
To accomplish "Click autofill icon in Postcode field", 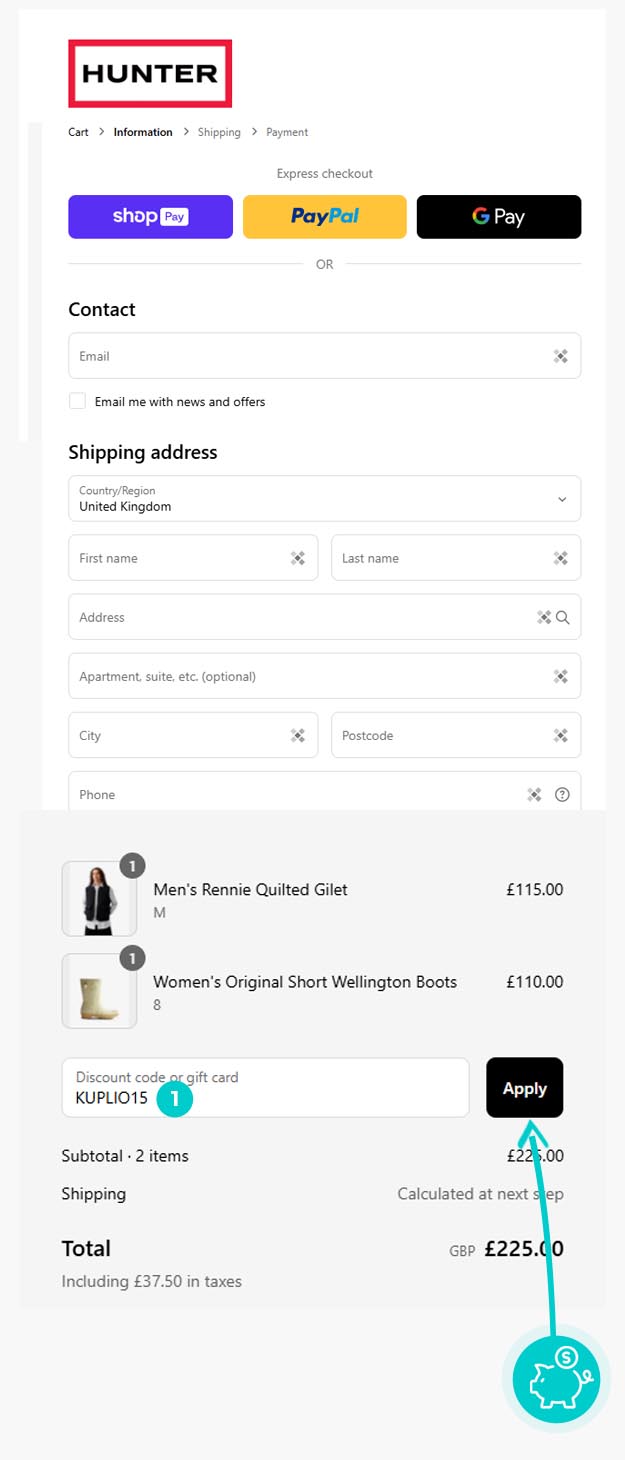I will click(560, 735).
